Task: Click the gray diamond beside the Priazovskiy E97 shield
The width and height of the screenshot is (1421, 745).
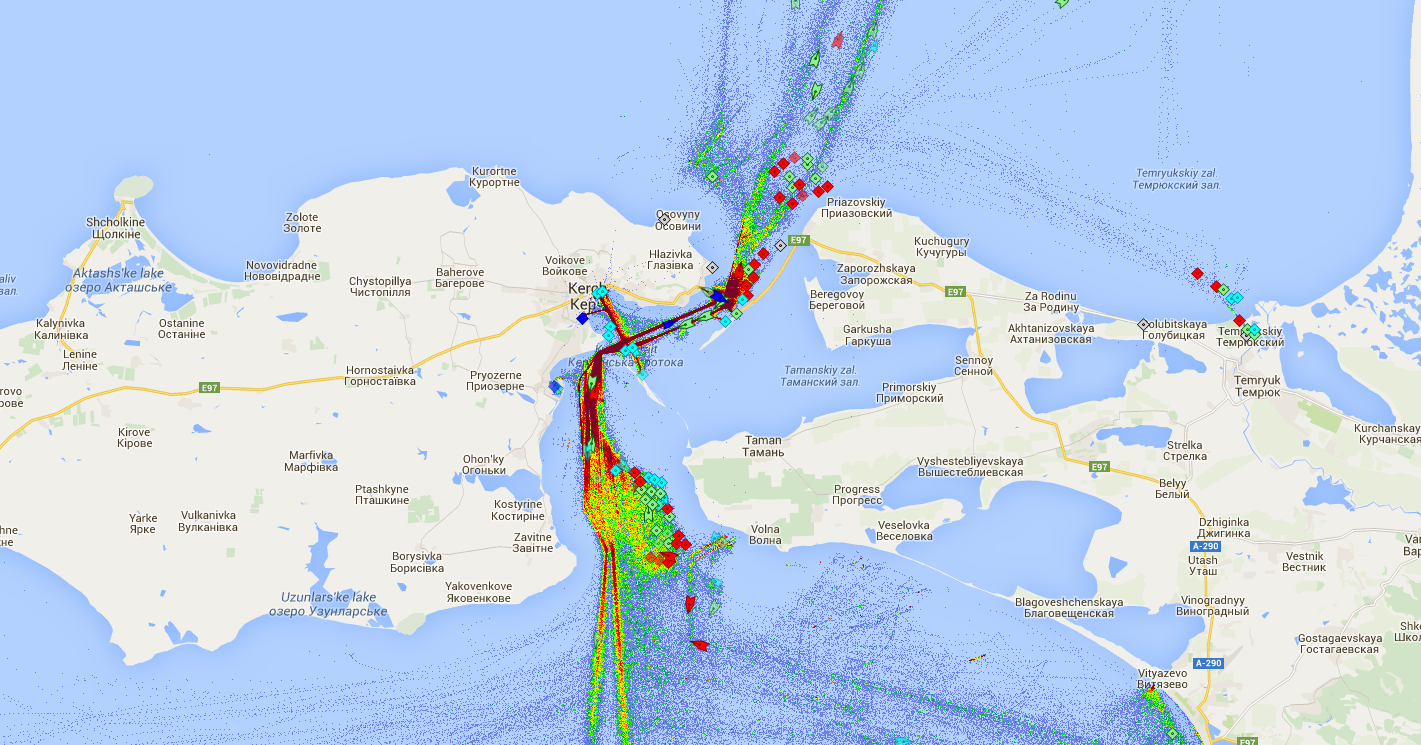Action: point(780,245)
